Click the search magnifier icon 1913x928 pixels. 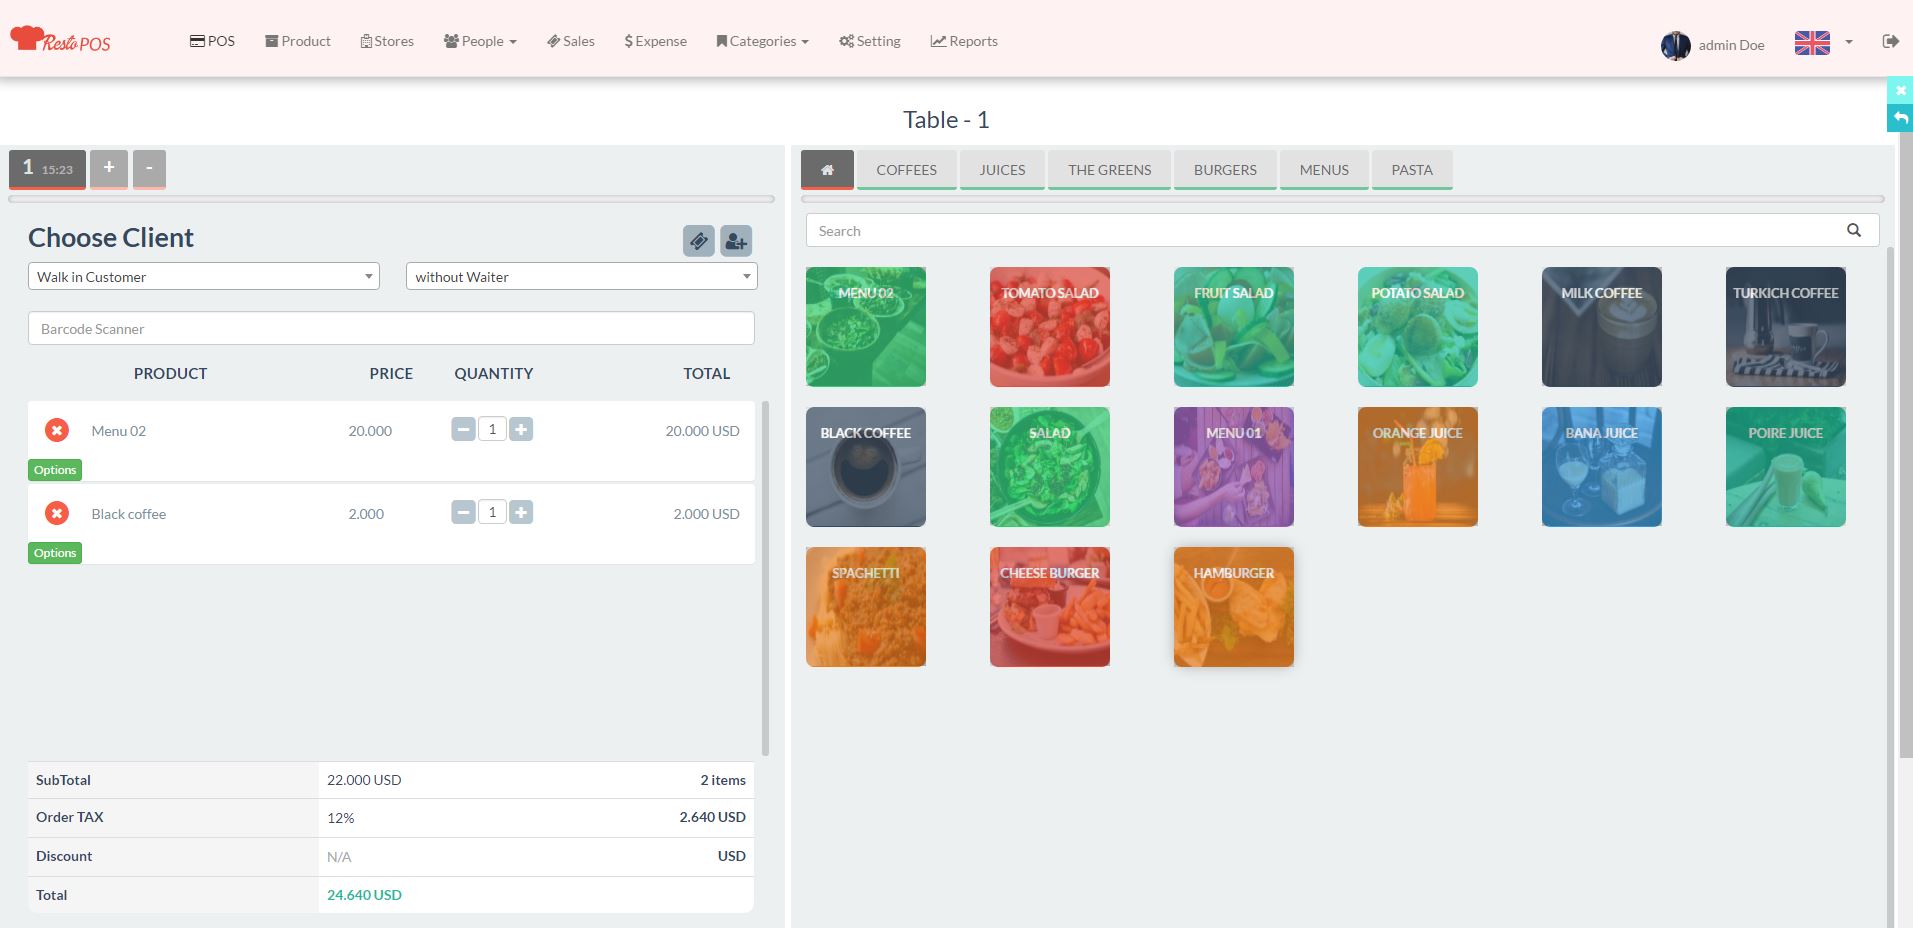[x=1854, y=230]
